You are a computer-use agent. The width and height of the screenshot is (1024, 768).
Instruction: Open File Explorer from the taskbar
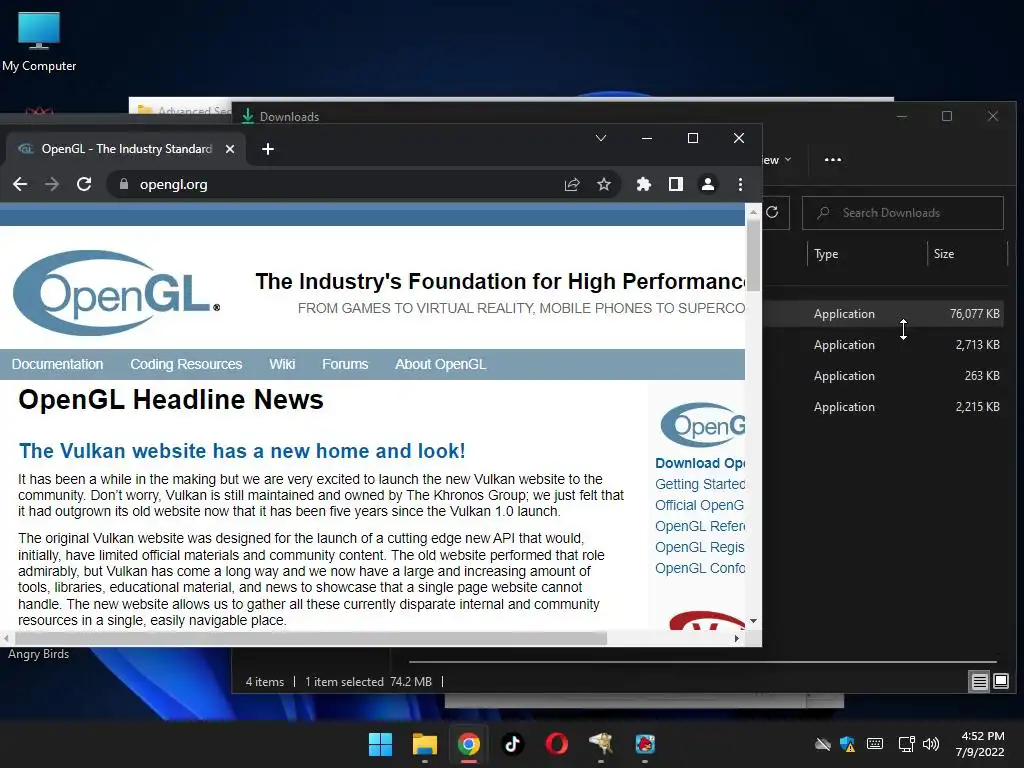424,744
